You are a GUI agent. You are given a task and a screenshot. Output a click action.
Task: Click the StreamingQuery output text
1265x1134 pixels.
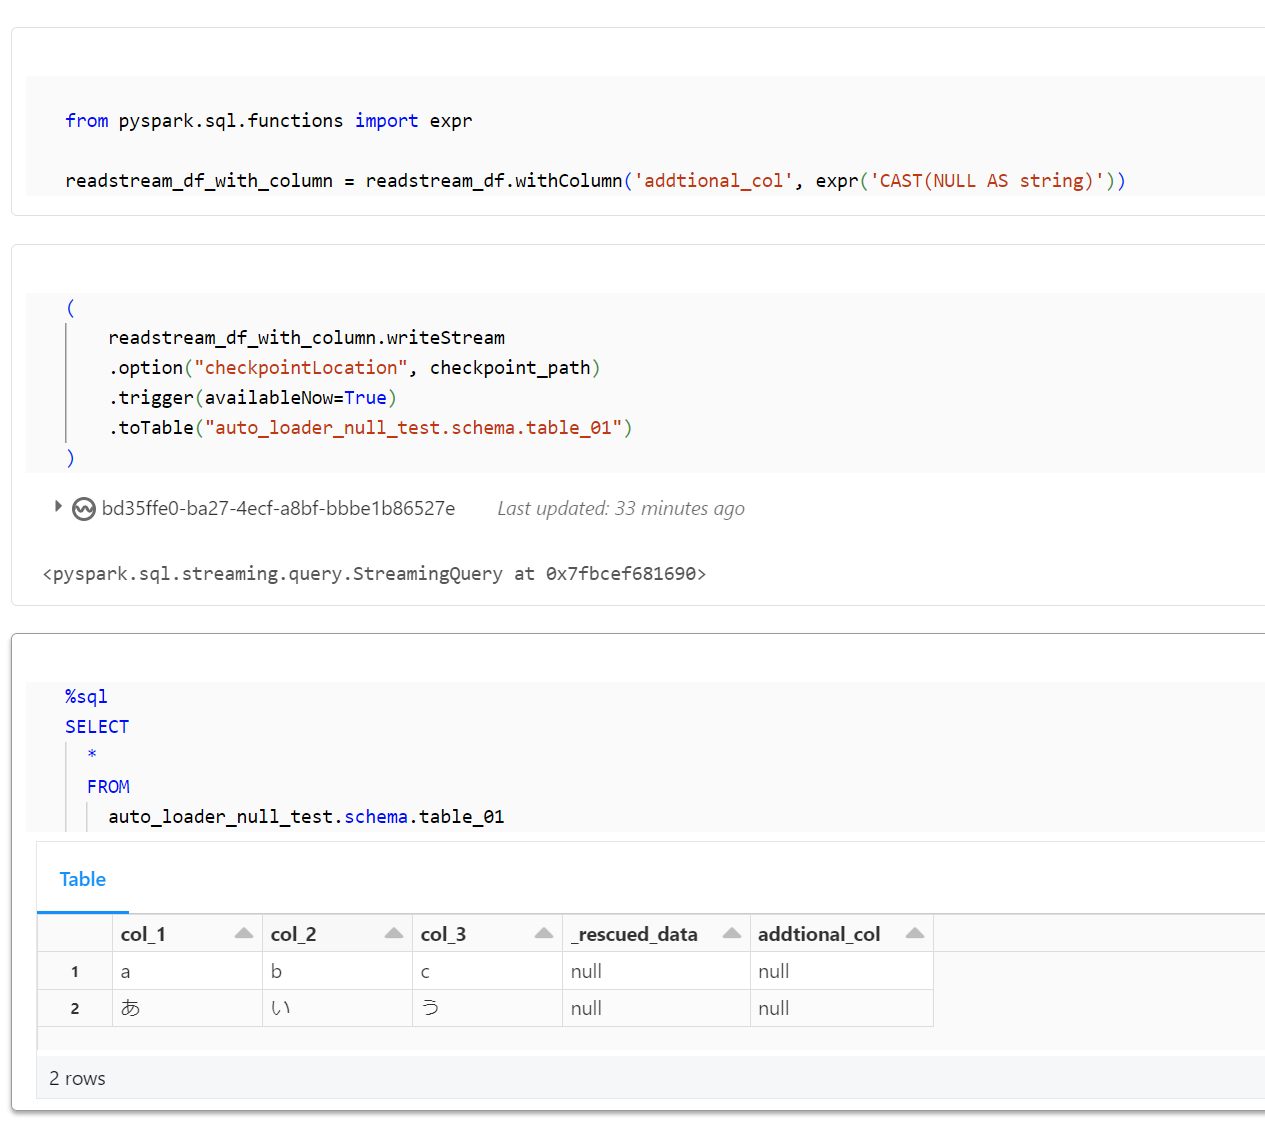tap(374, 574)
